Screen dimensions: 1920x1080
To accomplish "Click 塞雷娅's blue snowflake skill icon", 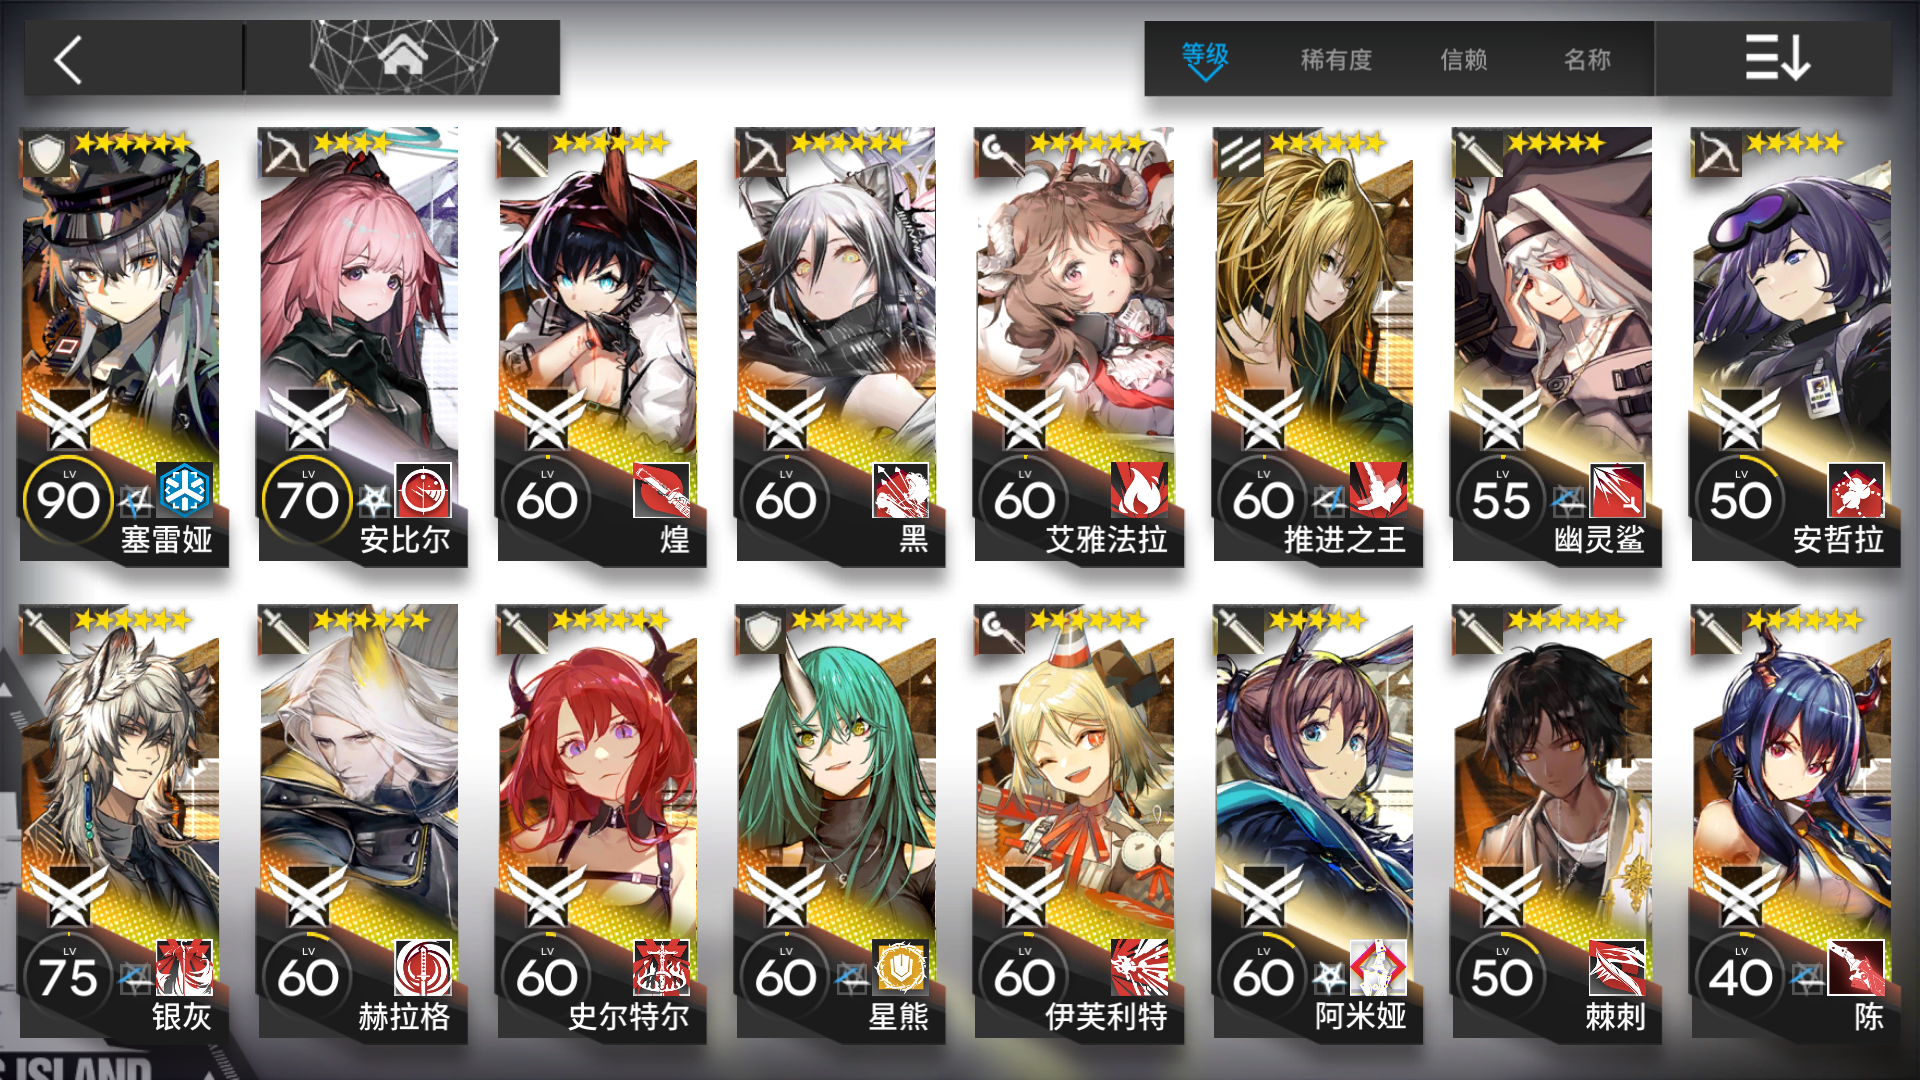I will click(x=185, y=491).
